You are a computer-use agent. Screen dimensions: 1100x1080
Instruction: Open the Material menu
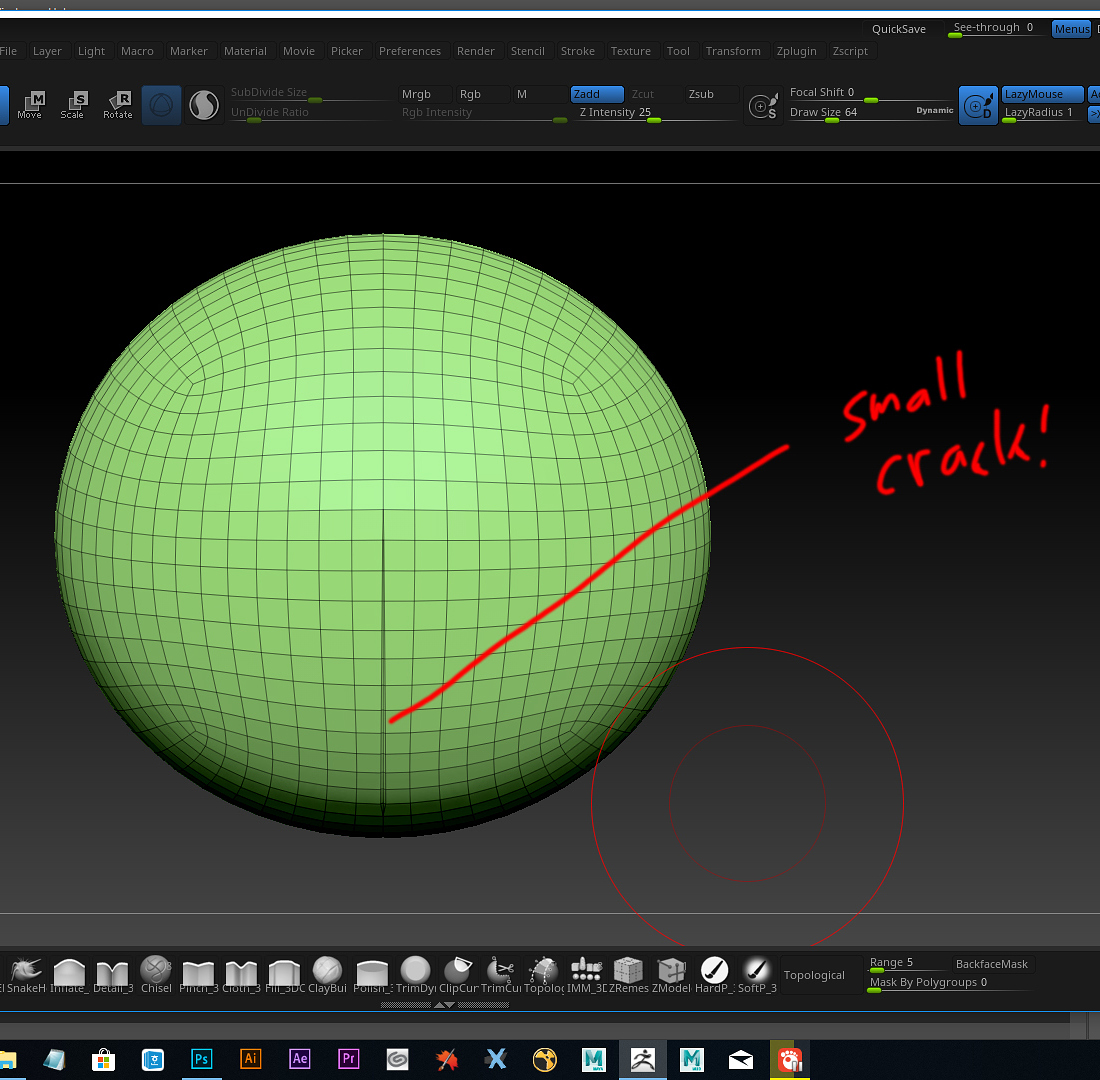coord(246,51)
